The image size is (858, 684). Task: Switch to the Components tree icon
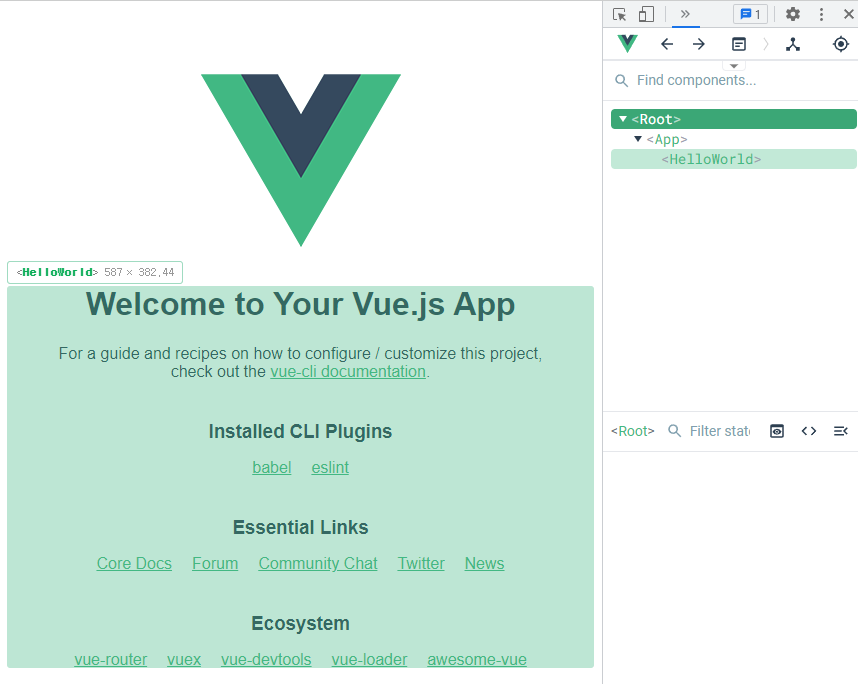pos(793,44)
